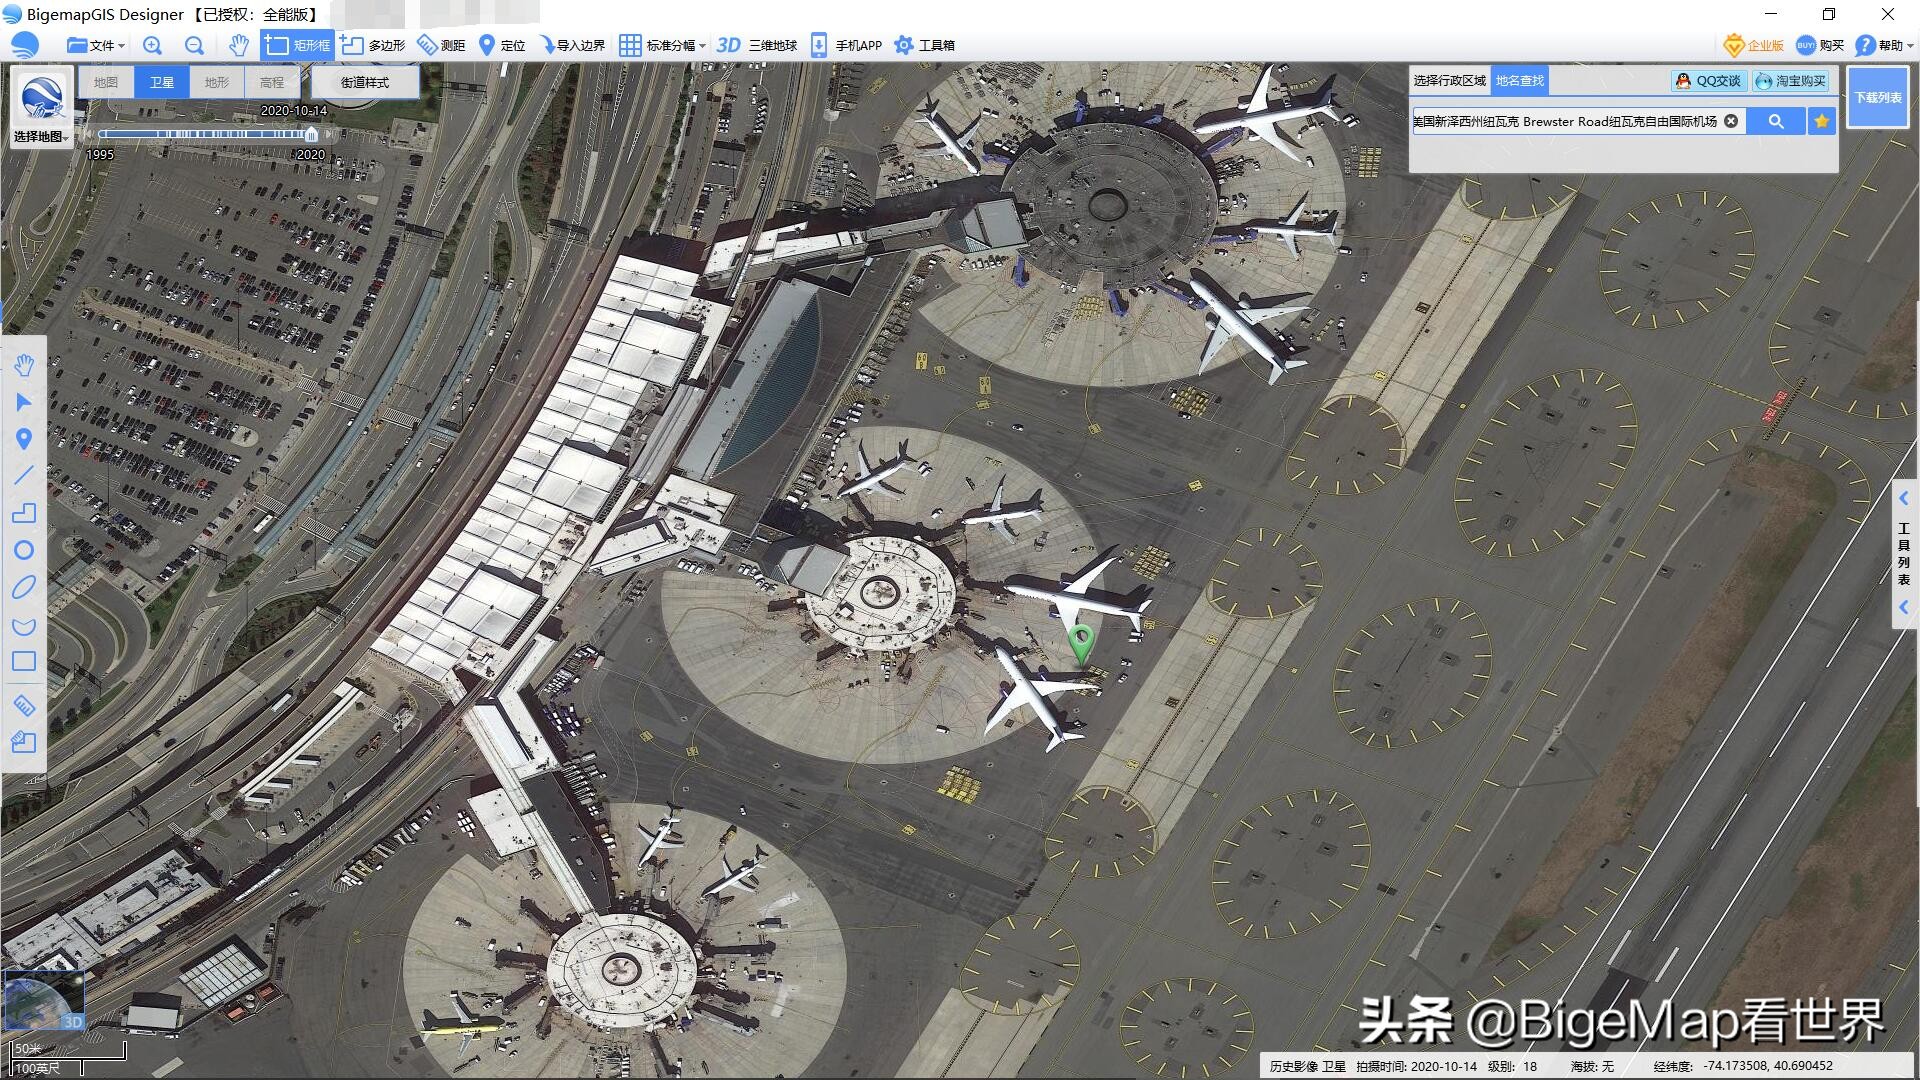Viewport: 1920px width, 1080px height.
Task: Activate the 矩形框 rectangle selection tool
Action: (x=297, y=45)
